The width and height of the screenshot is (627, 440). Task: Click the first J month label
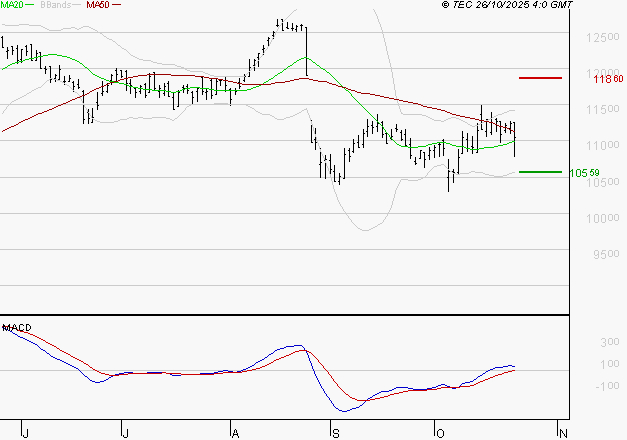click(25, 434)
